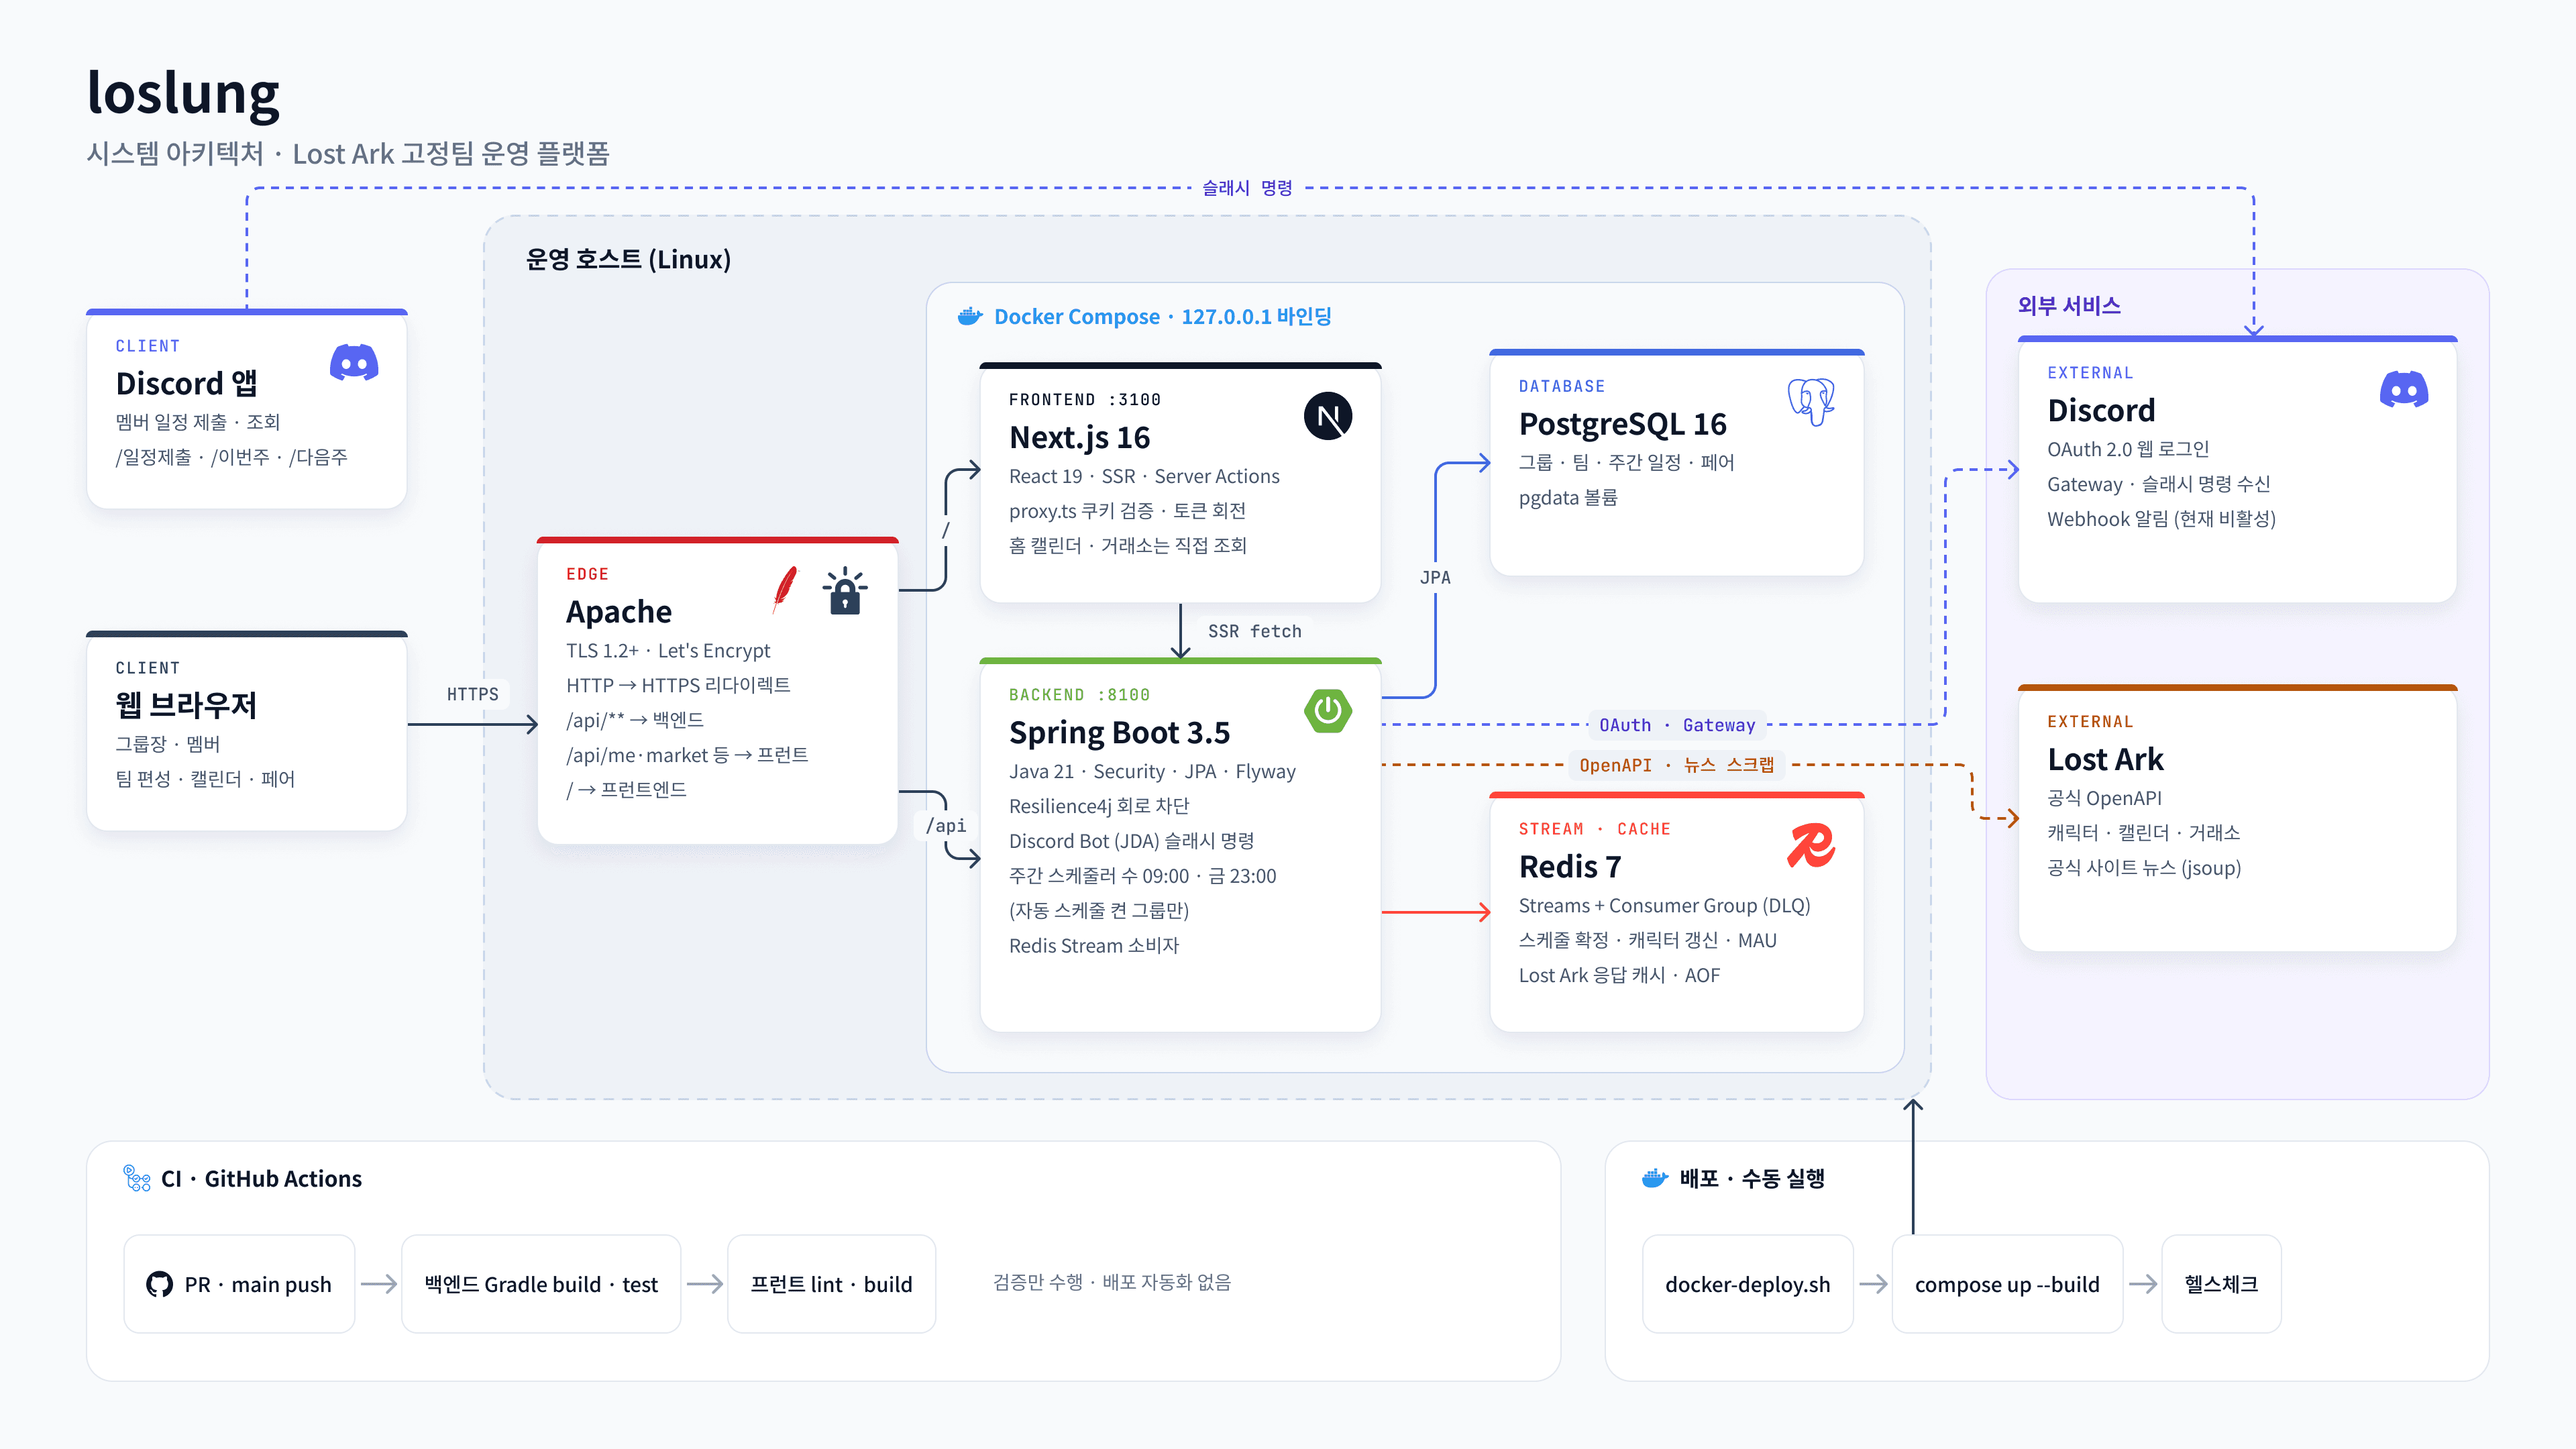Click the 외부 서비스 heading
This screenshot has width=2576, height=1449.
click(2069, 305)
